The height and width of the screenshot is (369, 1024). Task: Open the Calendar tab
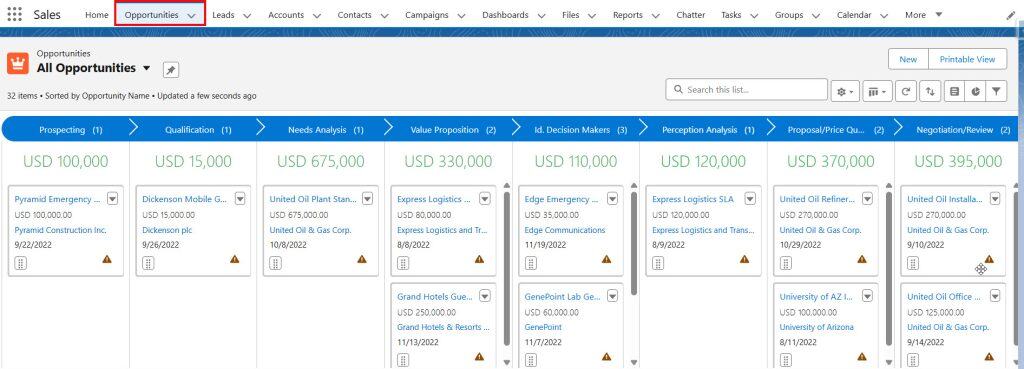[x=854, y=15]
